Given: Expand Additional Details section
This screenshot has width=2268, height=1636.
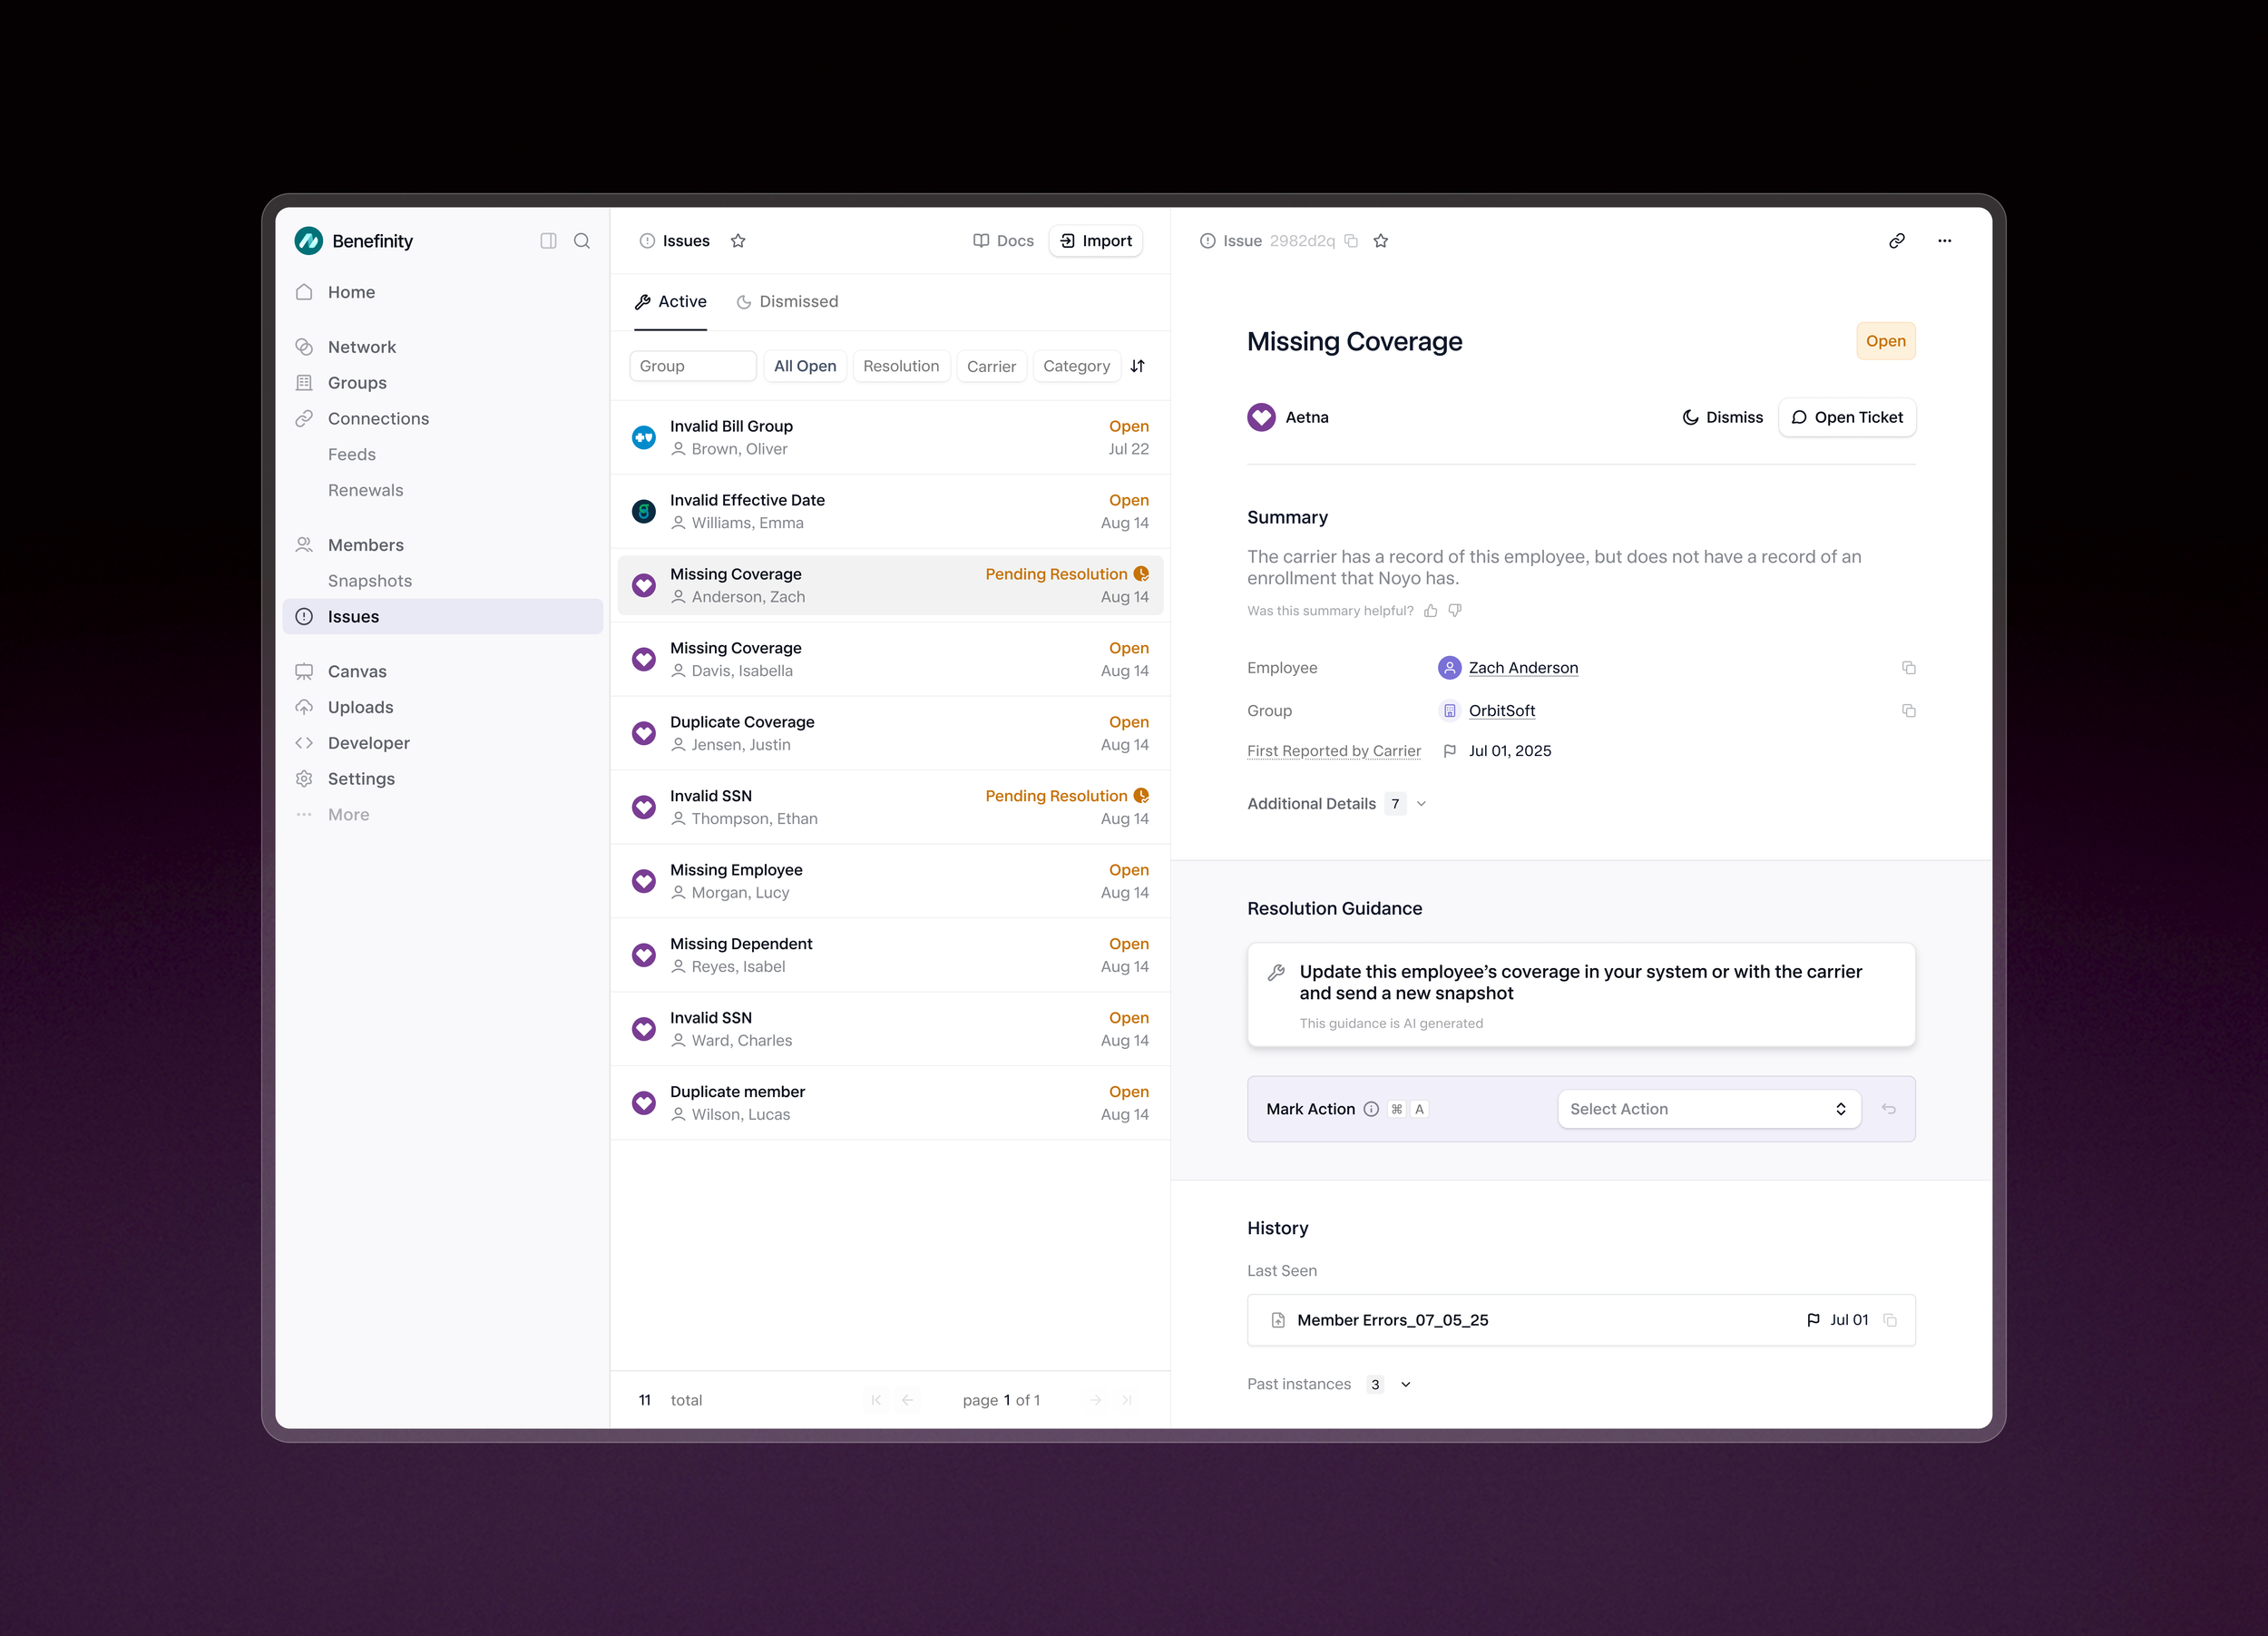Looking at the screenshot, I should tap(1421, 804).
